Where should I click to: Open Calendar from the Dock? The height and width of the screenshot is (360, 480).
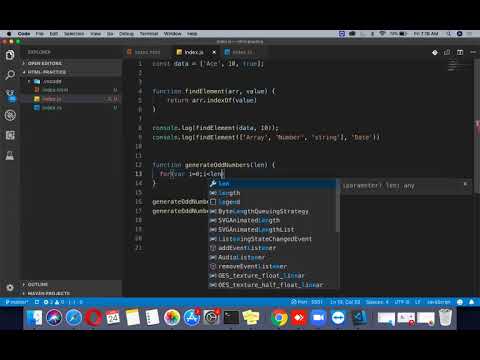coord(113,317)
